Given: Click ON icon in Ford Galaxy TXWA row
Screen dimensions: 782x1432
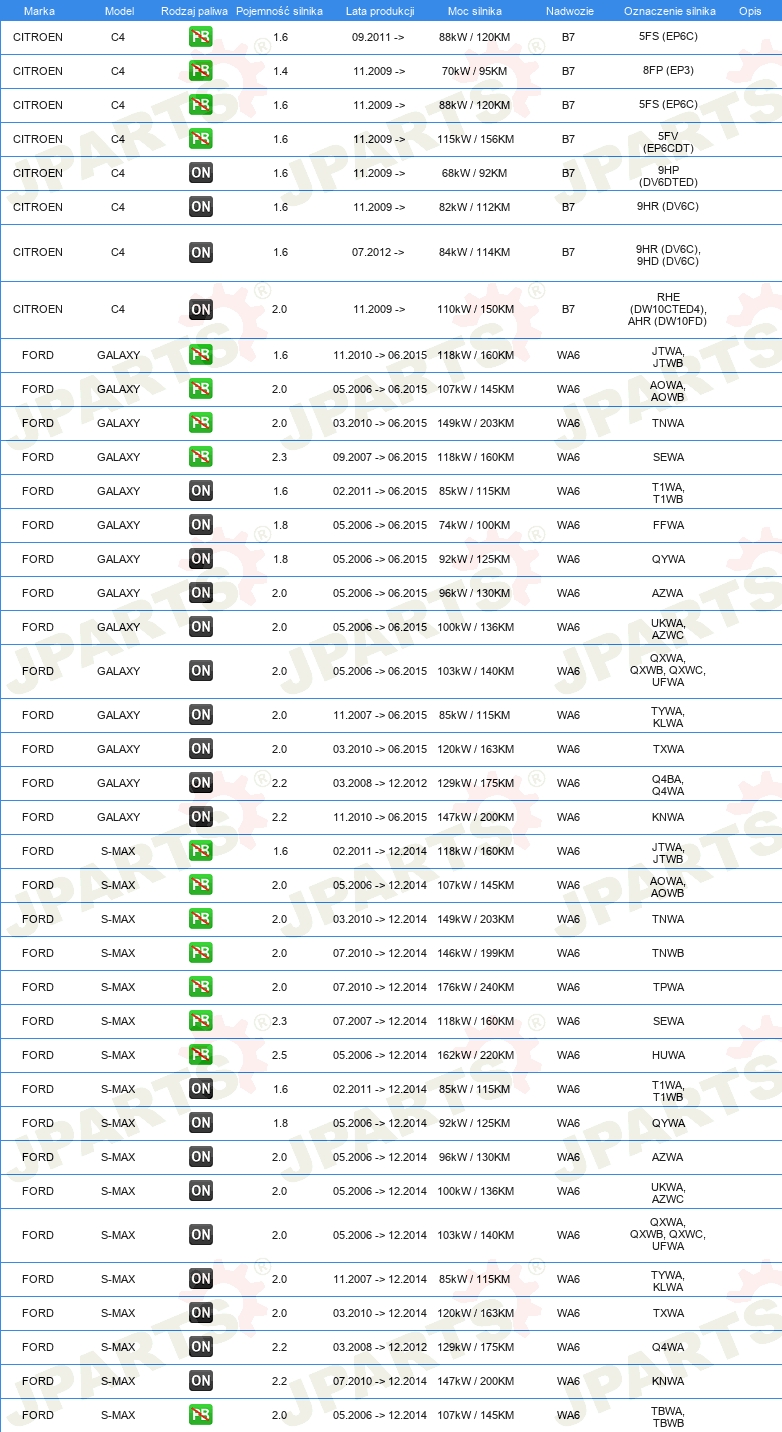Looking at the screenshot, I should 201,749.
